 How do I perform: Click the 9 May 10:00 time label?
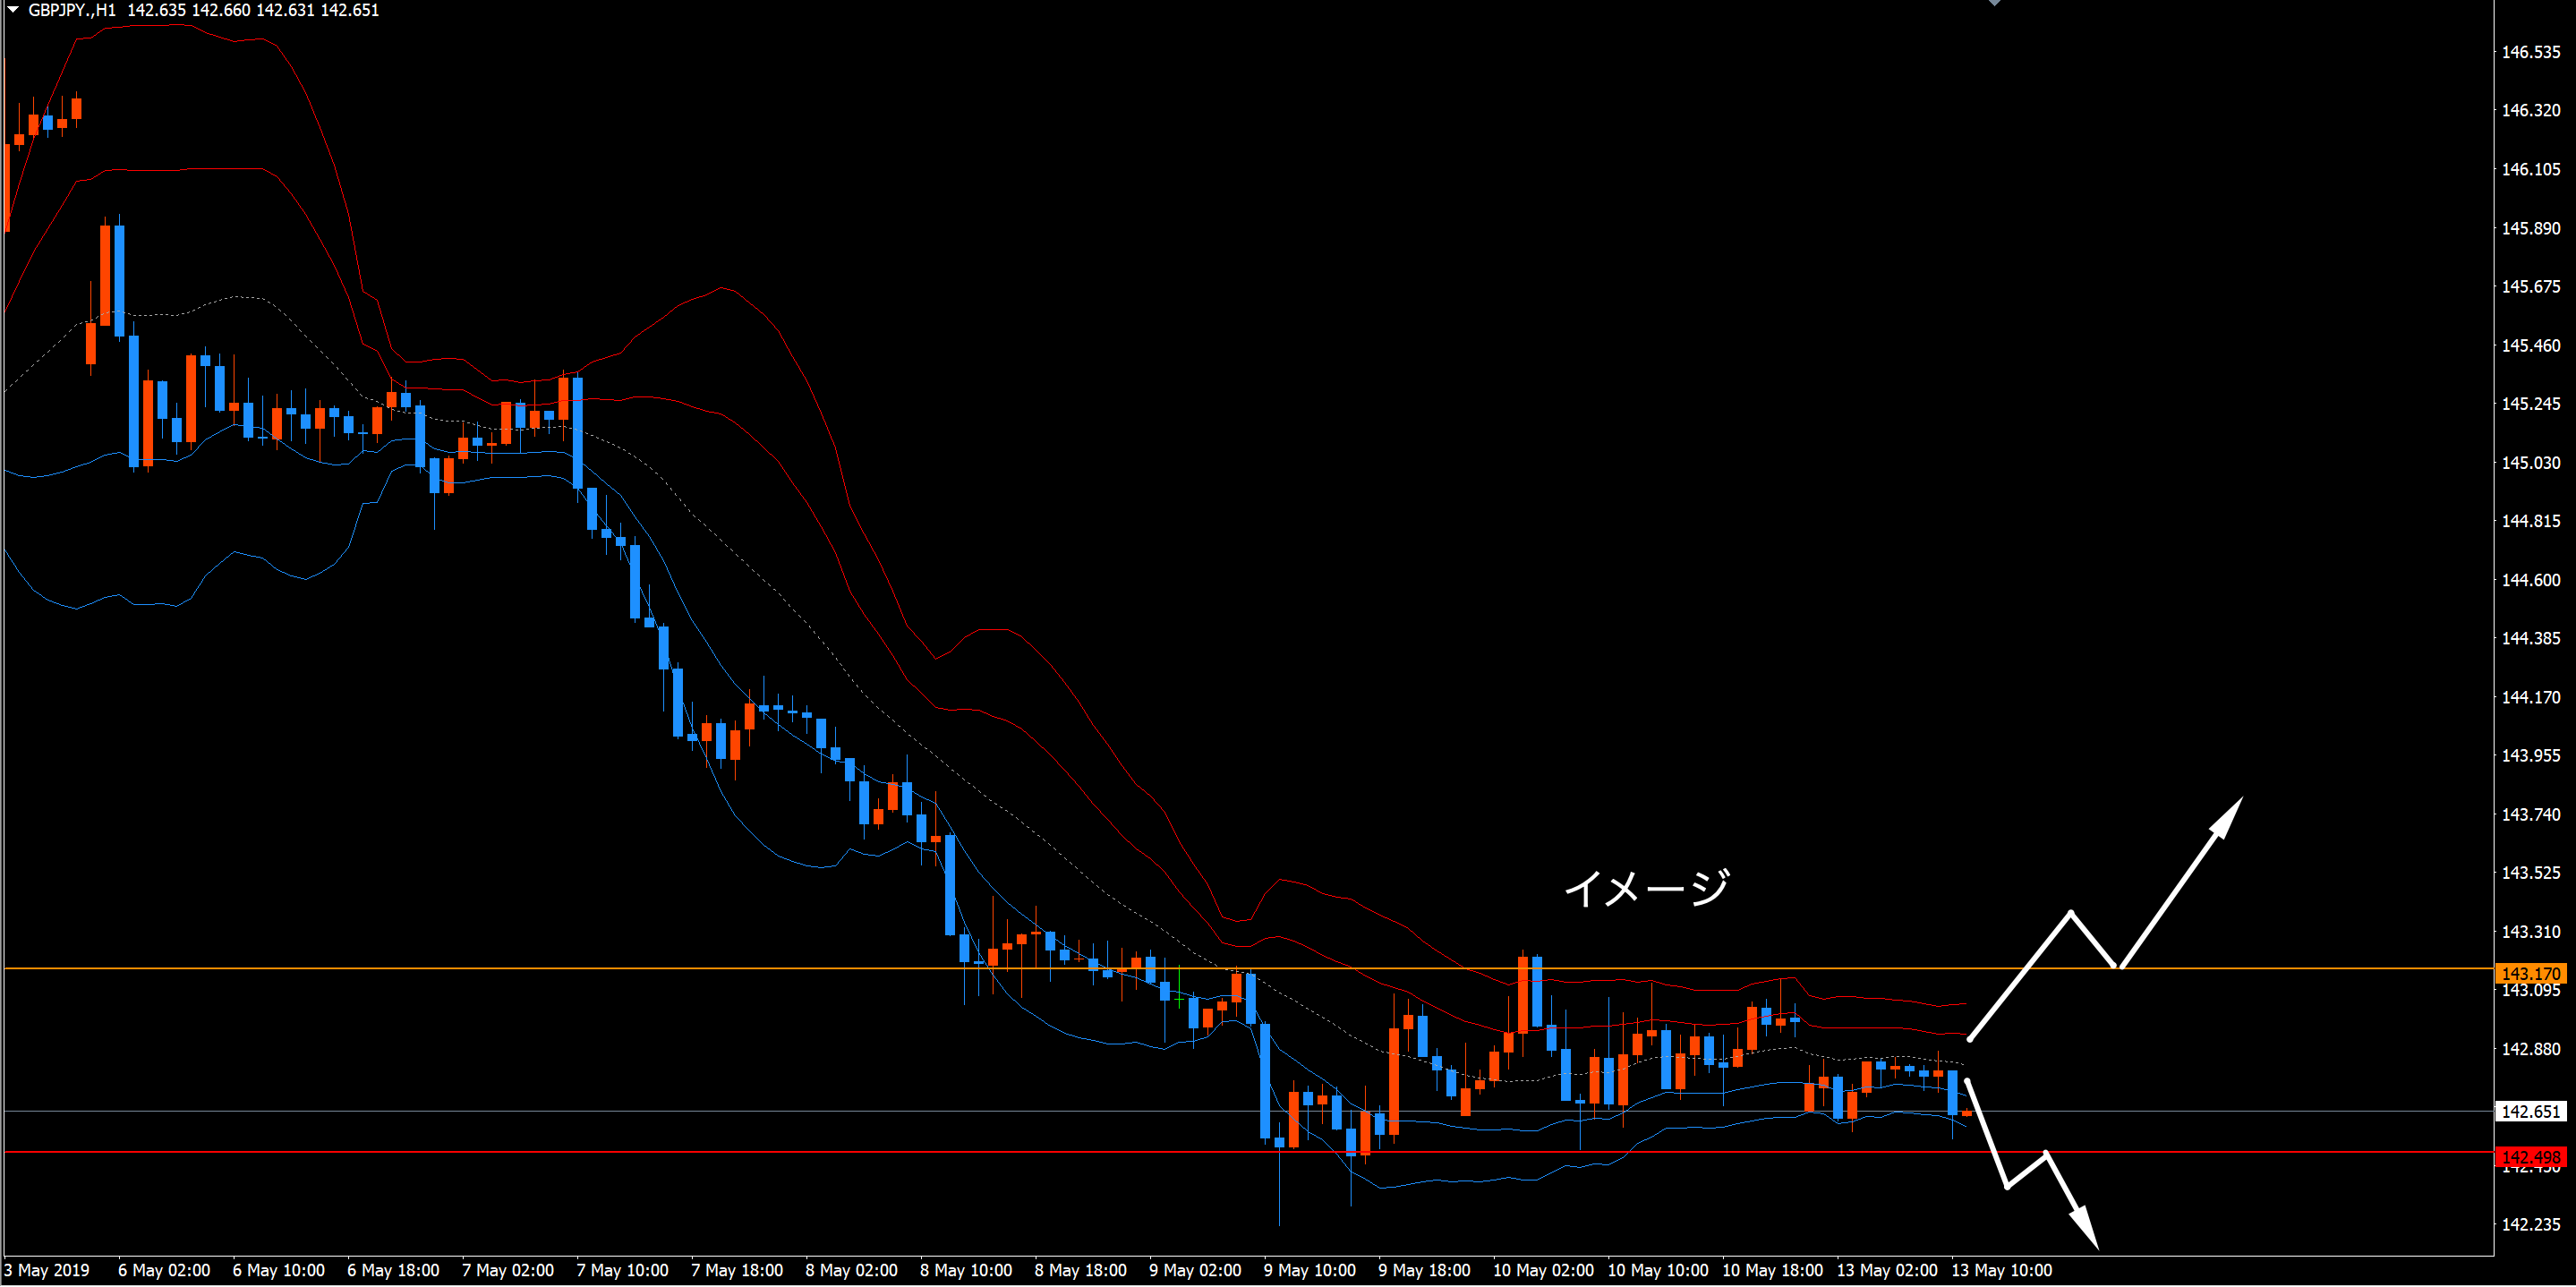1309,1270
